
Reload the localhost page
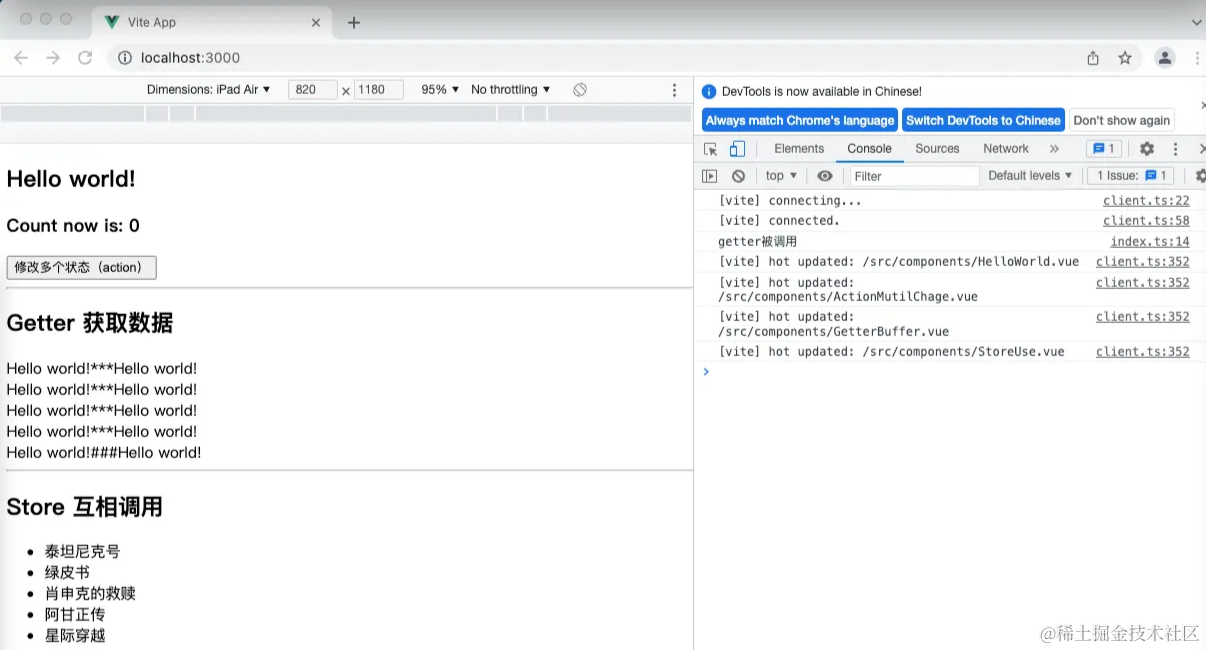[x=85, y=58]
